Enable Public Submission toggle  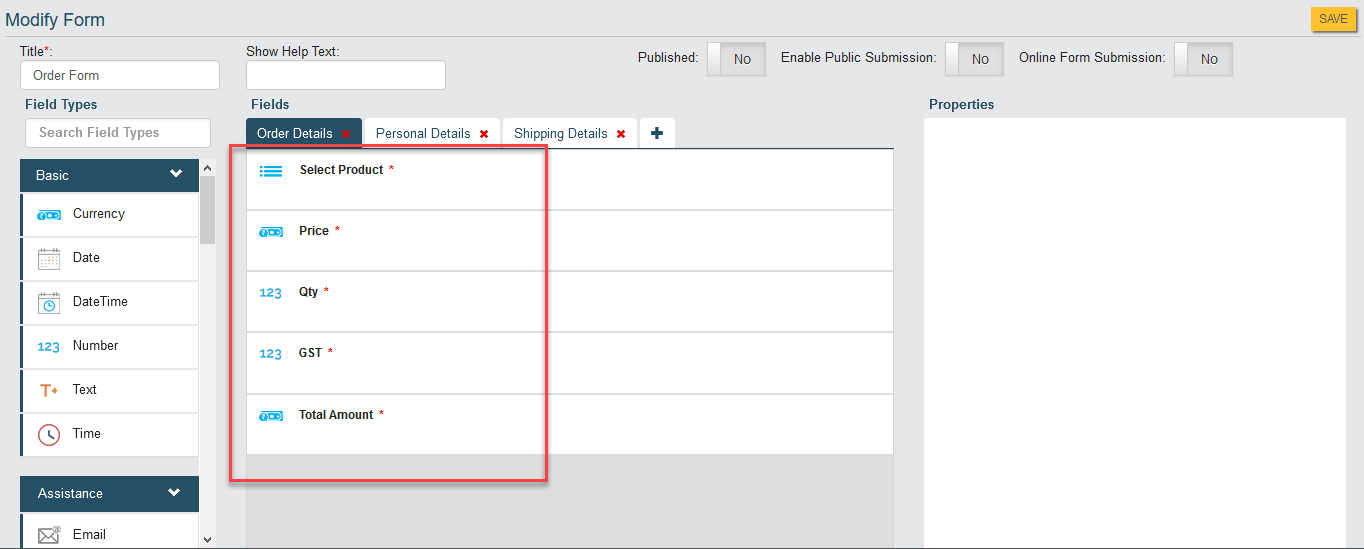974,59
